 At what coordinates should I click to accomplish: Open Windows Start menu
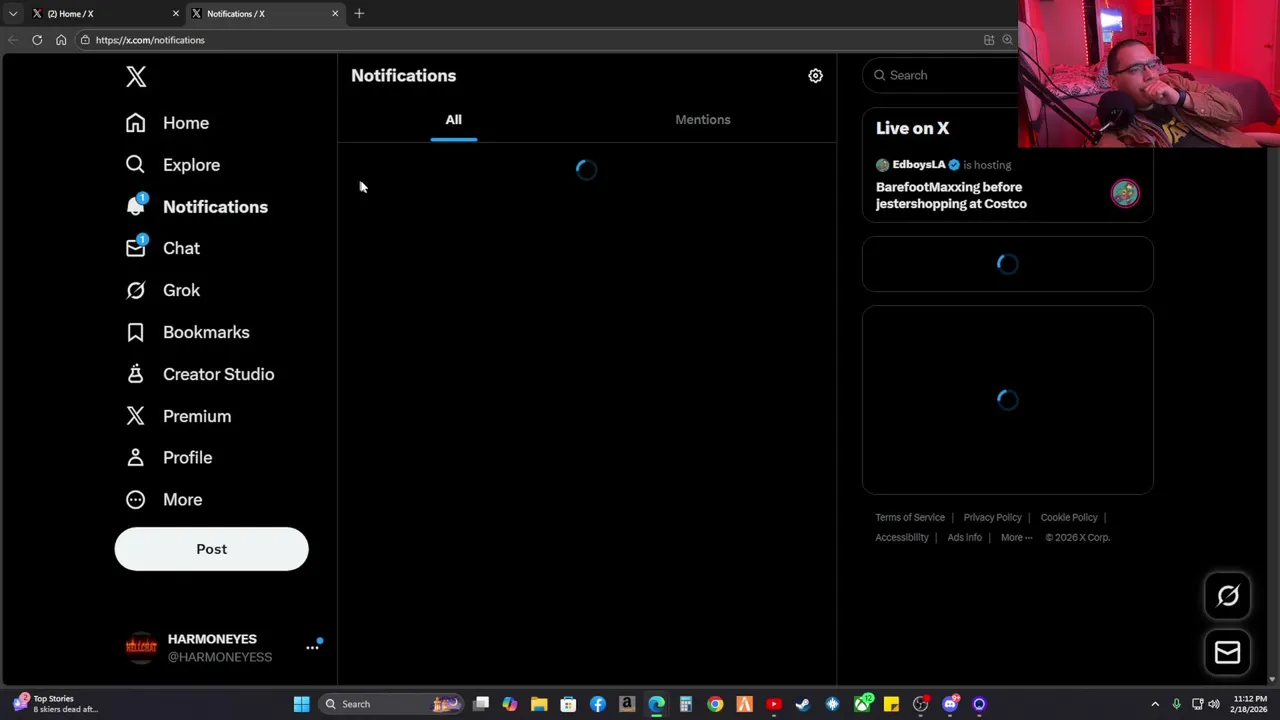301,704
